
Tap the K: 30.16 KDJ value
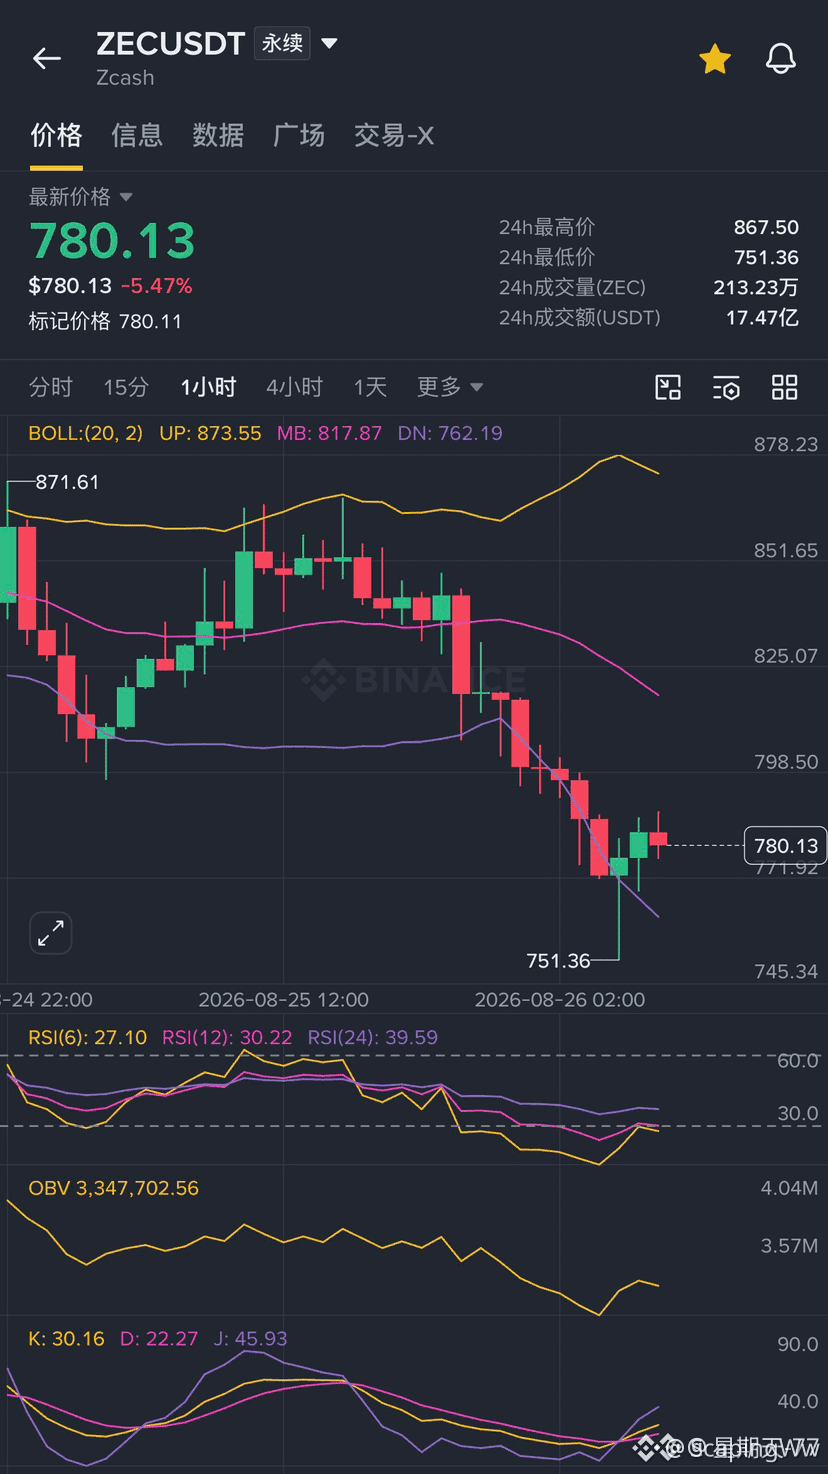click(x=66, y=1338)
